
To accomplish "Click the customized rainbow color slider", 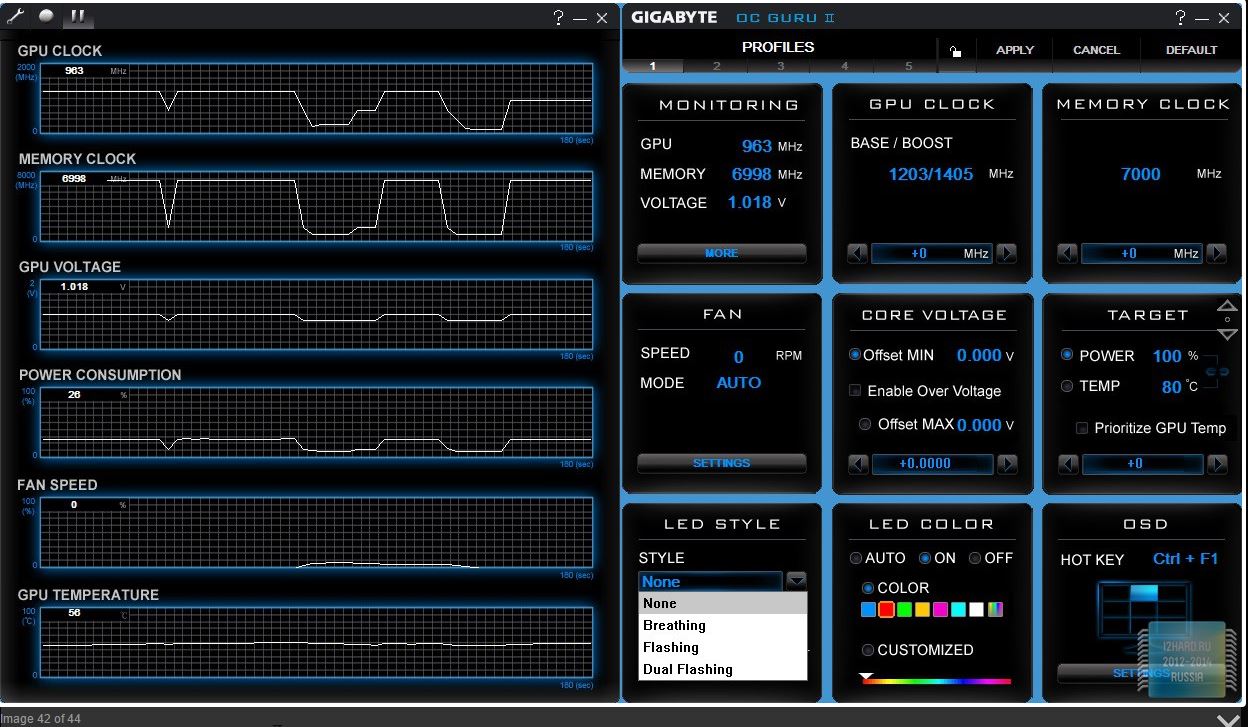I will coord(936,681).
